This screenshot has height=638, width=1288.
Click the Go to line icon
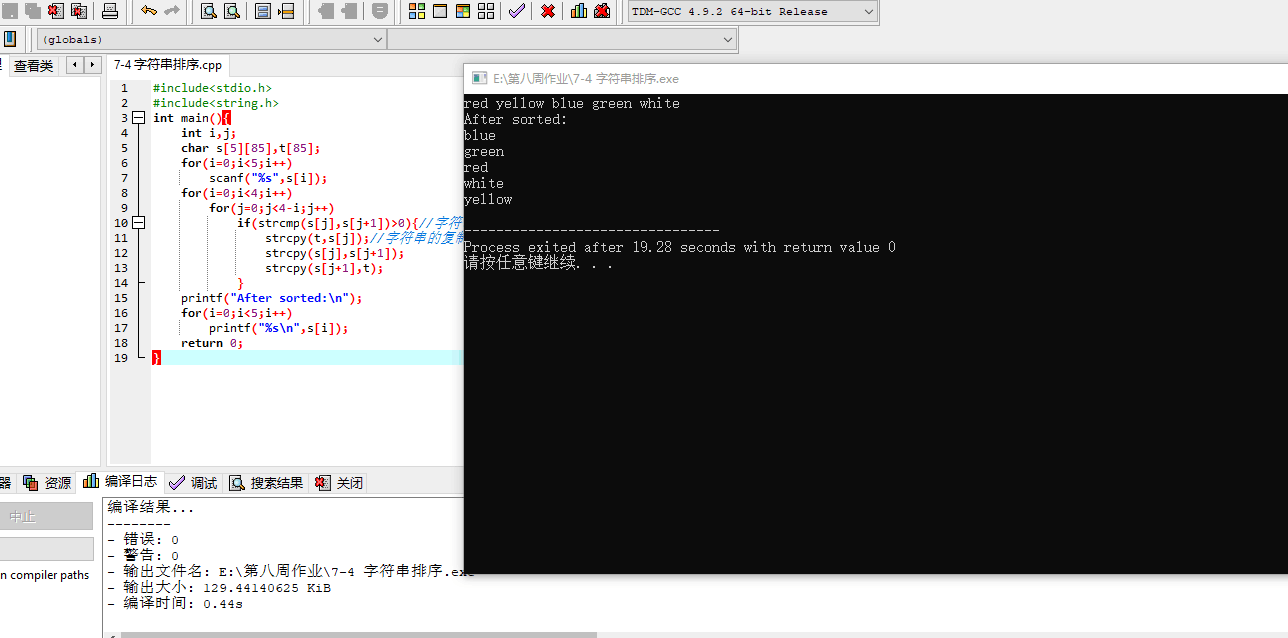286,11
